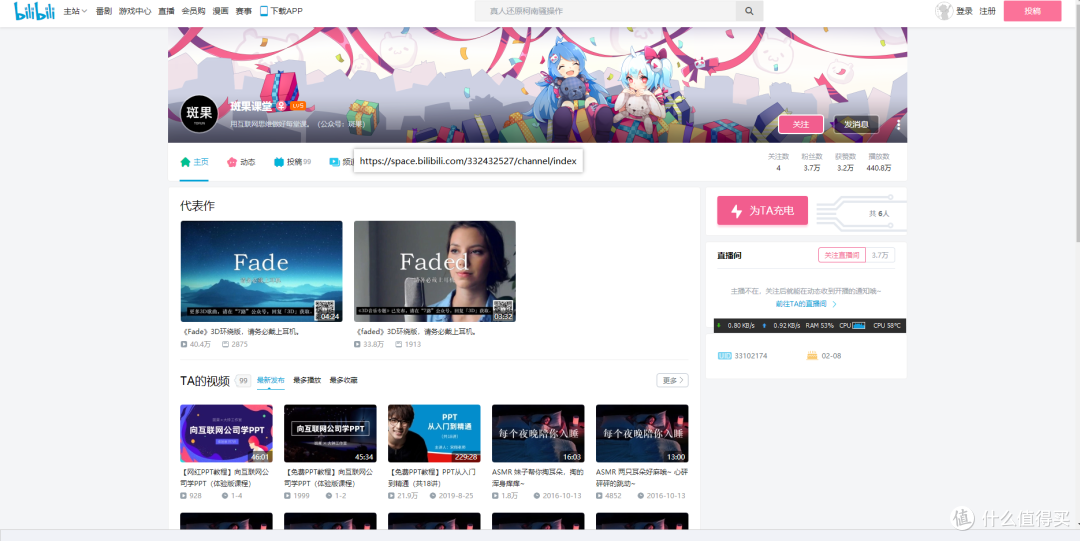
Task: Click the 频道 tab TV icon
Action: 335,162
